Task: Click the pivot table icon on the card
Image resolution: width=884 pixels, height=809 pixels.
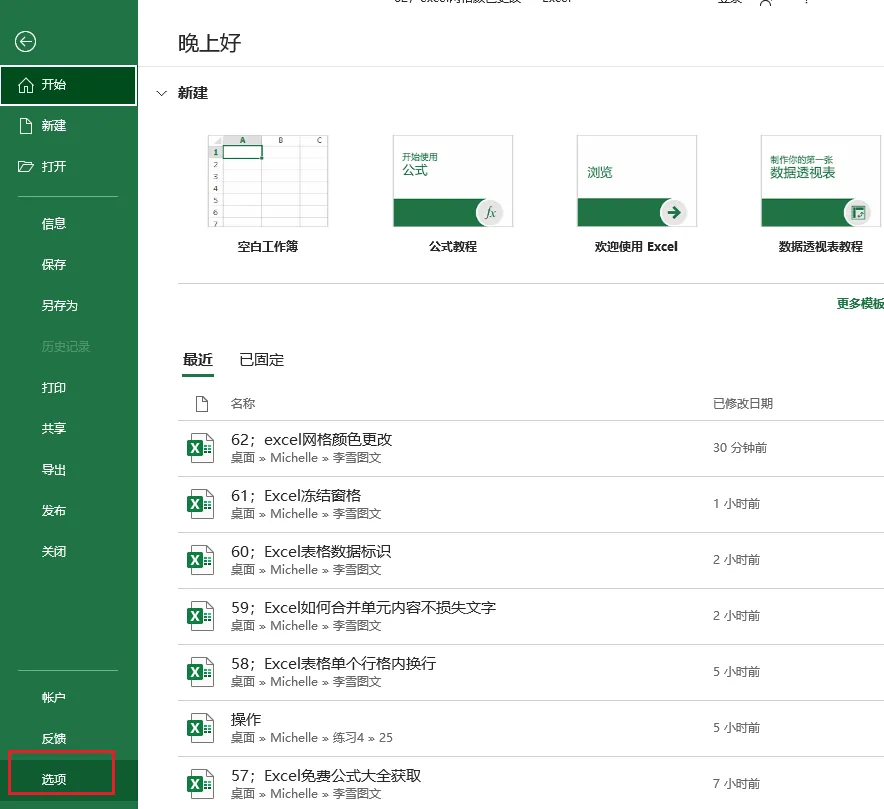Action: tap(858, 213)
